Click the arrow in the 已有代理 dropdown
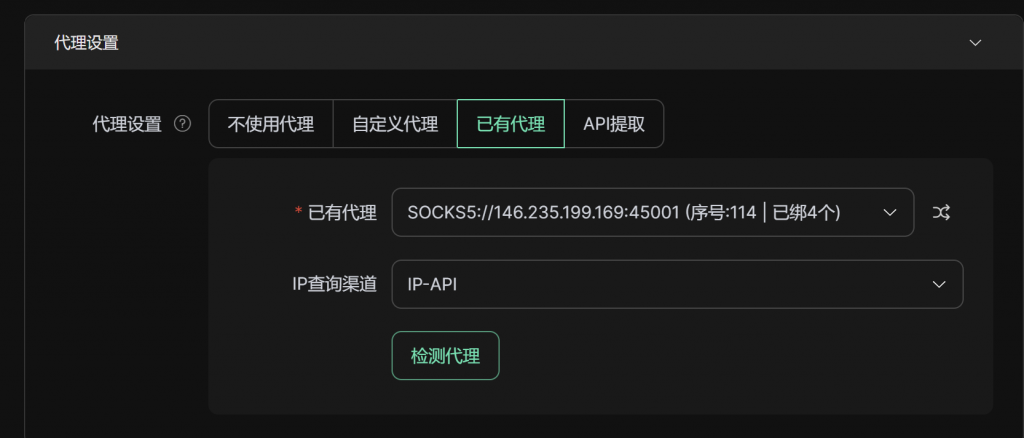The height and width of the screenshot is (438, 1024). pyautogui.click(x=890, y=212)
